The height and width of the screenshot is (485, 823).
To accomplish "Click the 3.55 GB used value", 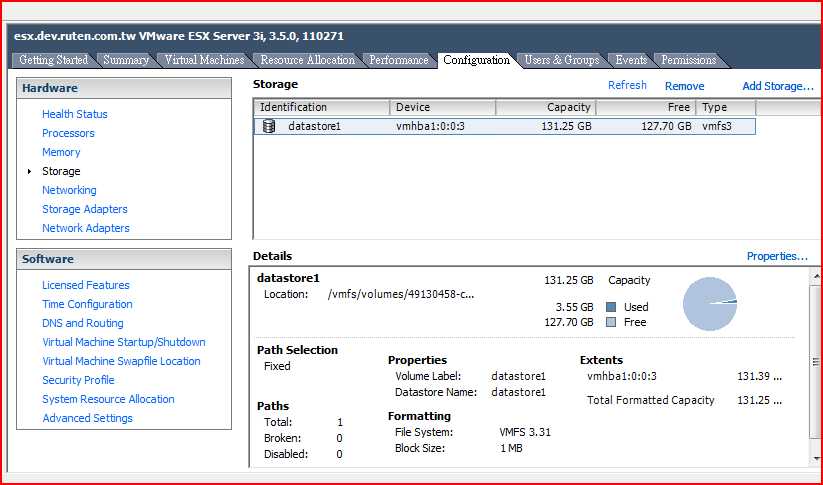I will 575,307.
